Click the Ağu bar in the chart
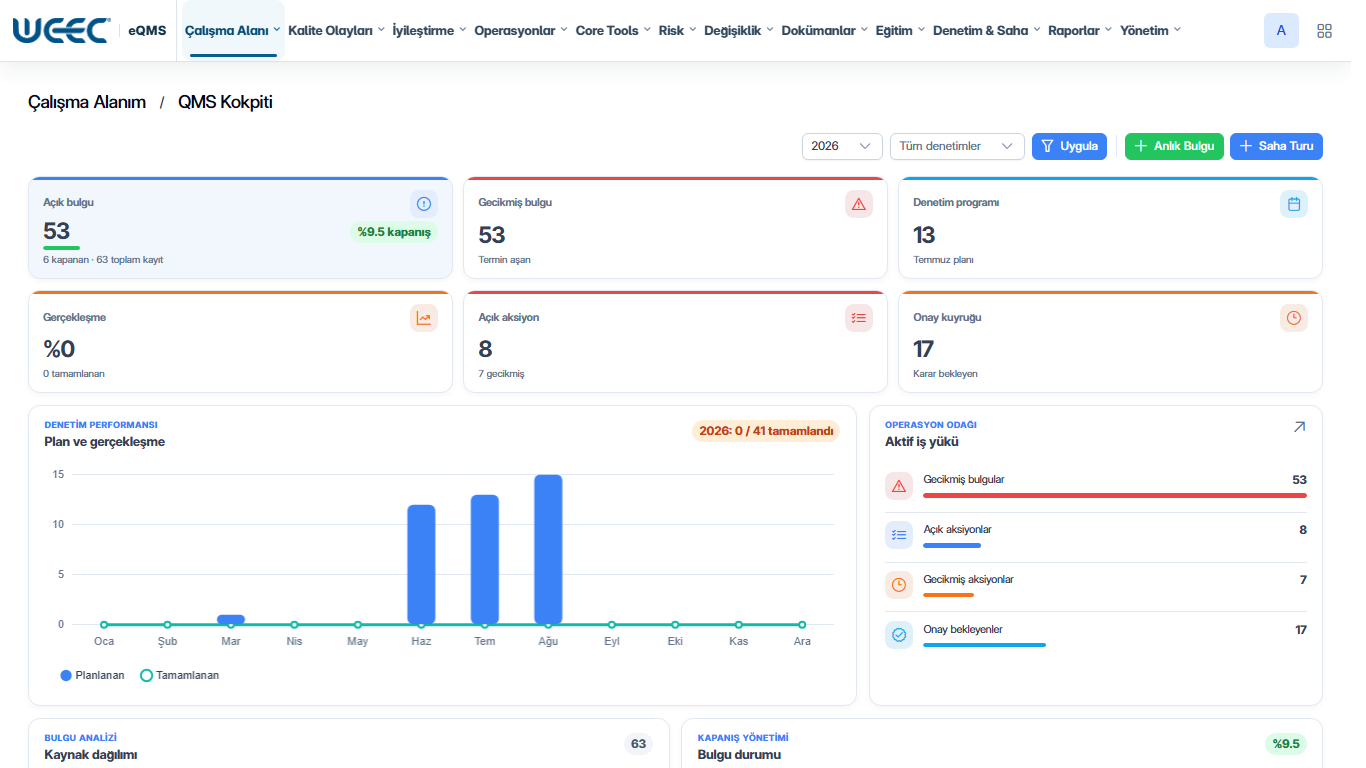This screenshot has width=1366, height=768. coord(548,549)
